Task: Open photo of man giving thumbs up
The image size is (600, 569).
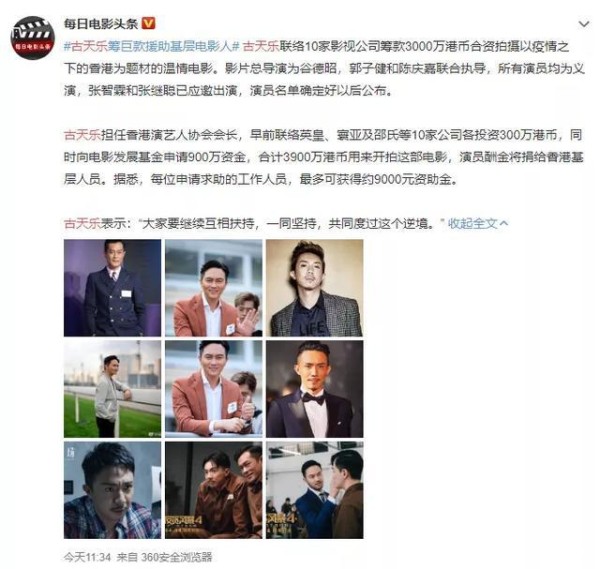Action: click(x=214, y=389)
